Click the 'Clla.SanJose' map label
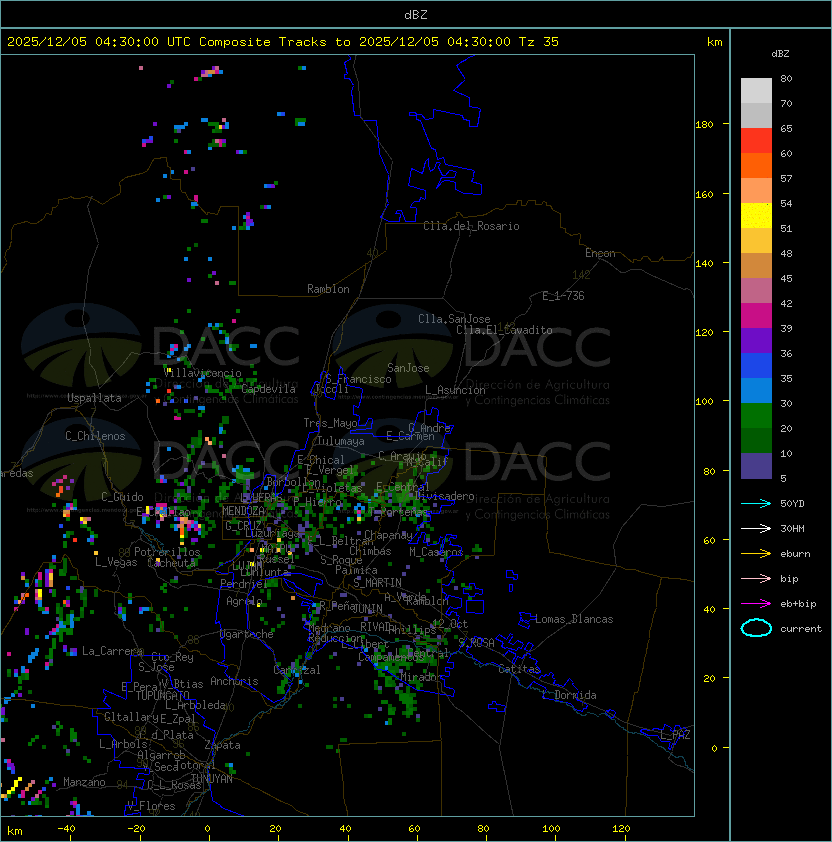This screenshot has height=842, width=832. 454,319
